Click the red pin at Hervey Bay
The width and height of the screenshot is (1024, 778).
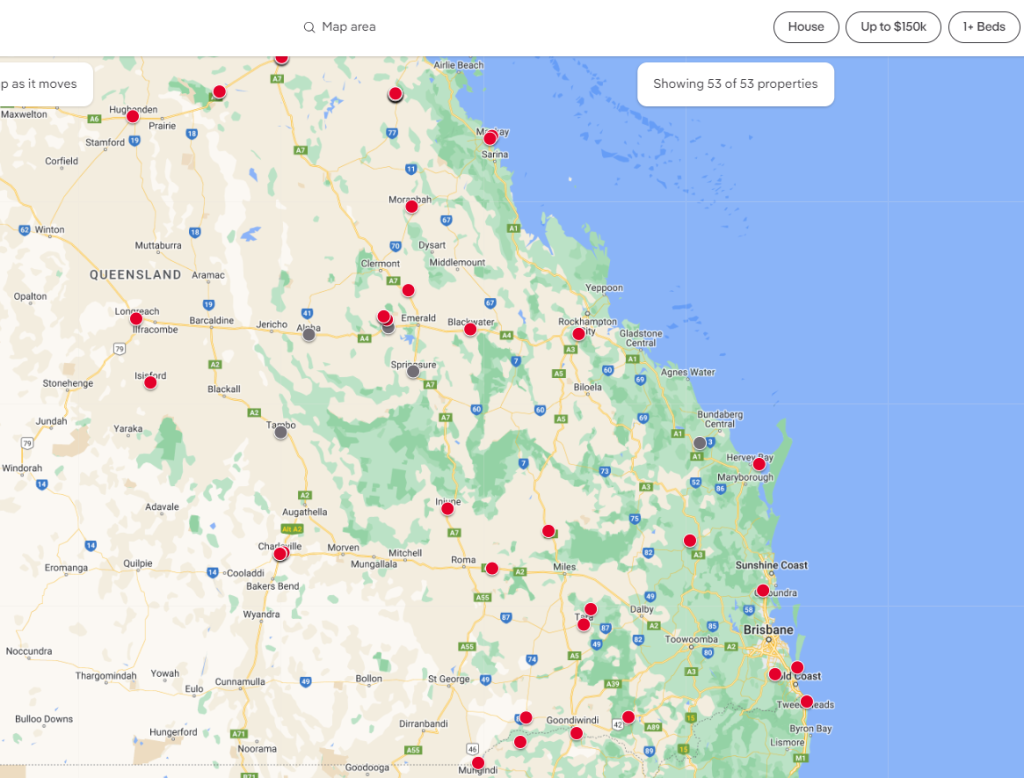[759, 464]
